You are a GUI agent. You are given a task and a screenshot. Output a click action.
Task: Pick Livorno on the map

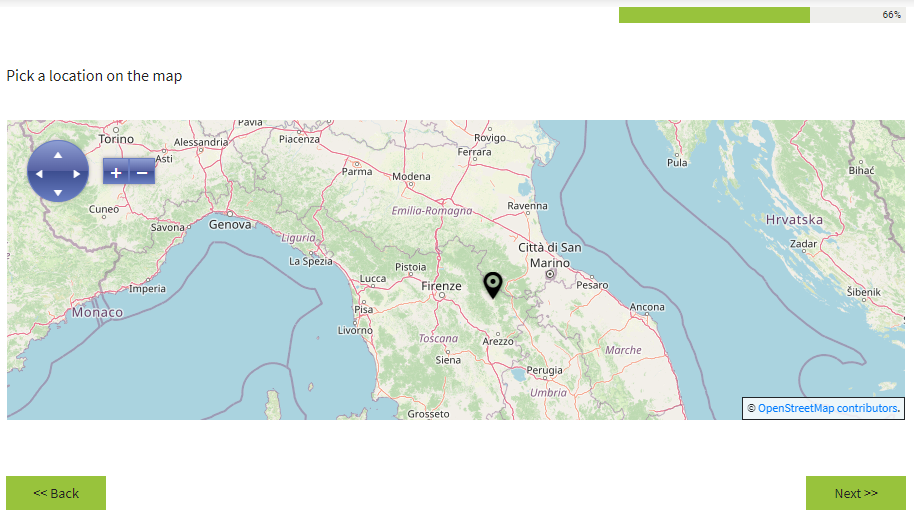tap(355, 330)
